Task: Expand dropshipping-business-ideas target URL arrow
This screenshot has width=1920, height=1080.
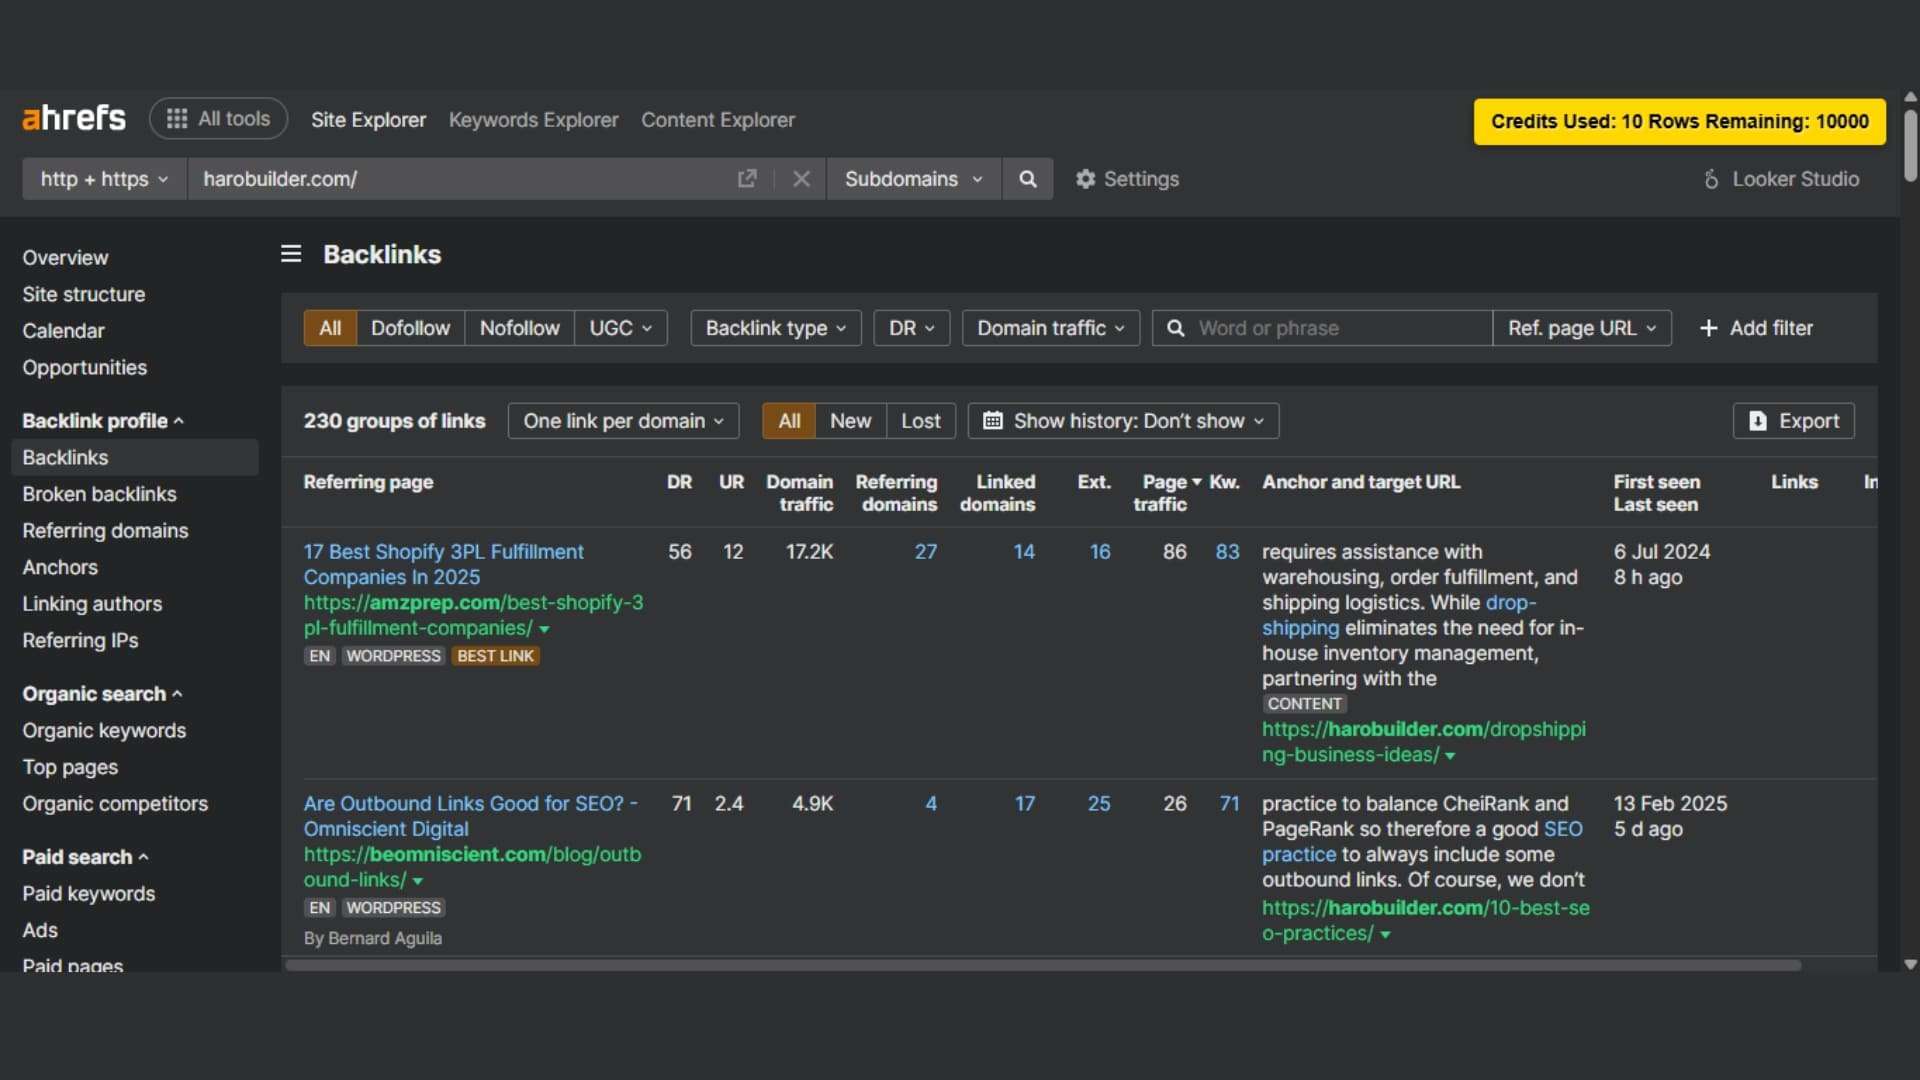Action: 1450,757
